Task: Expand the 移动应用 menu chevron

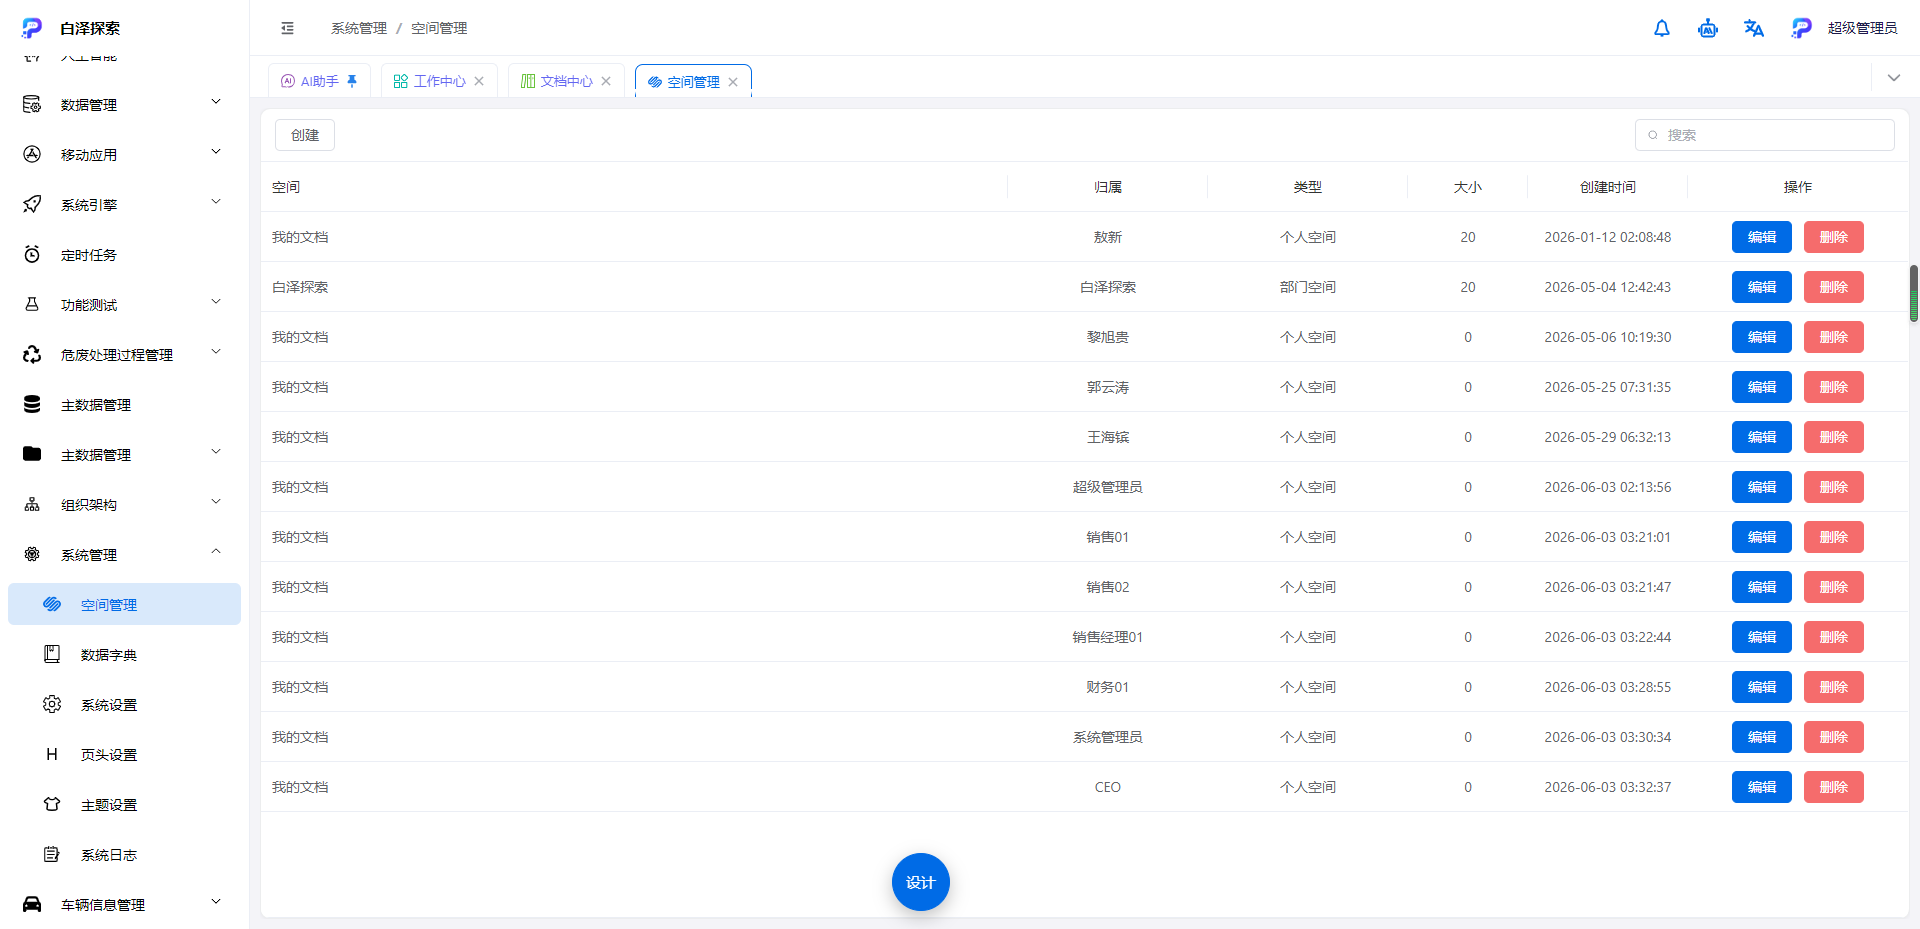Action: coord(216,152)
